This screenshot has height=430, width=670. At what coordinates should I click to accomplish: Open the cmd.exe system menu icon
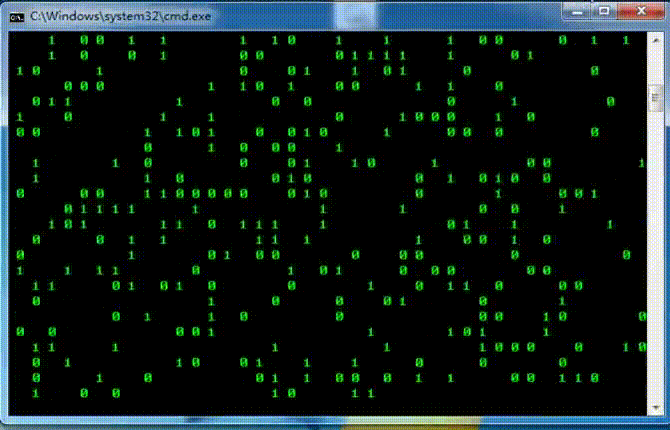coord(17,17)
